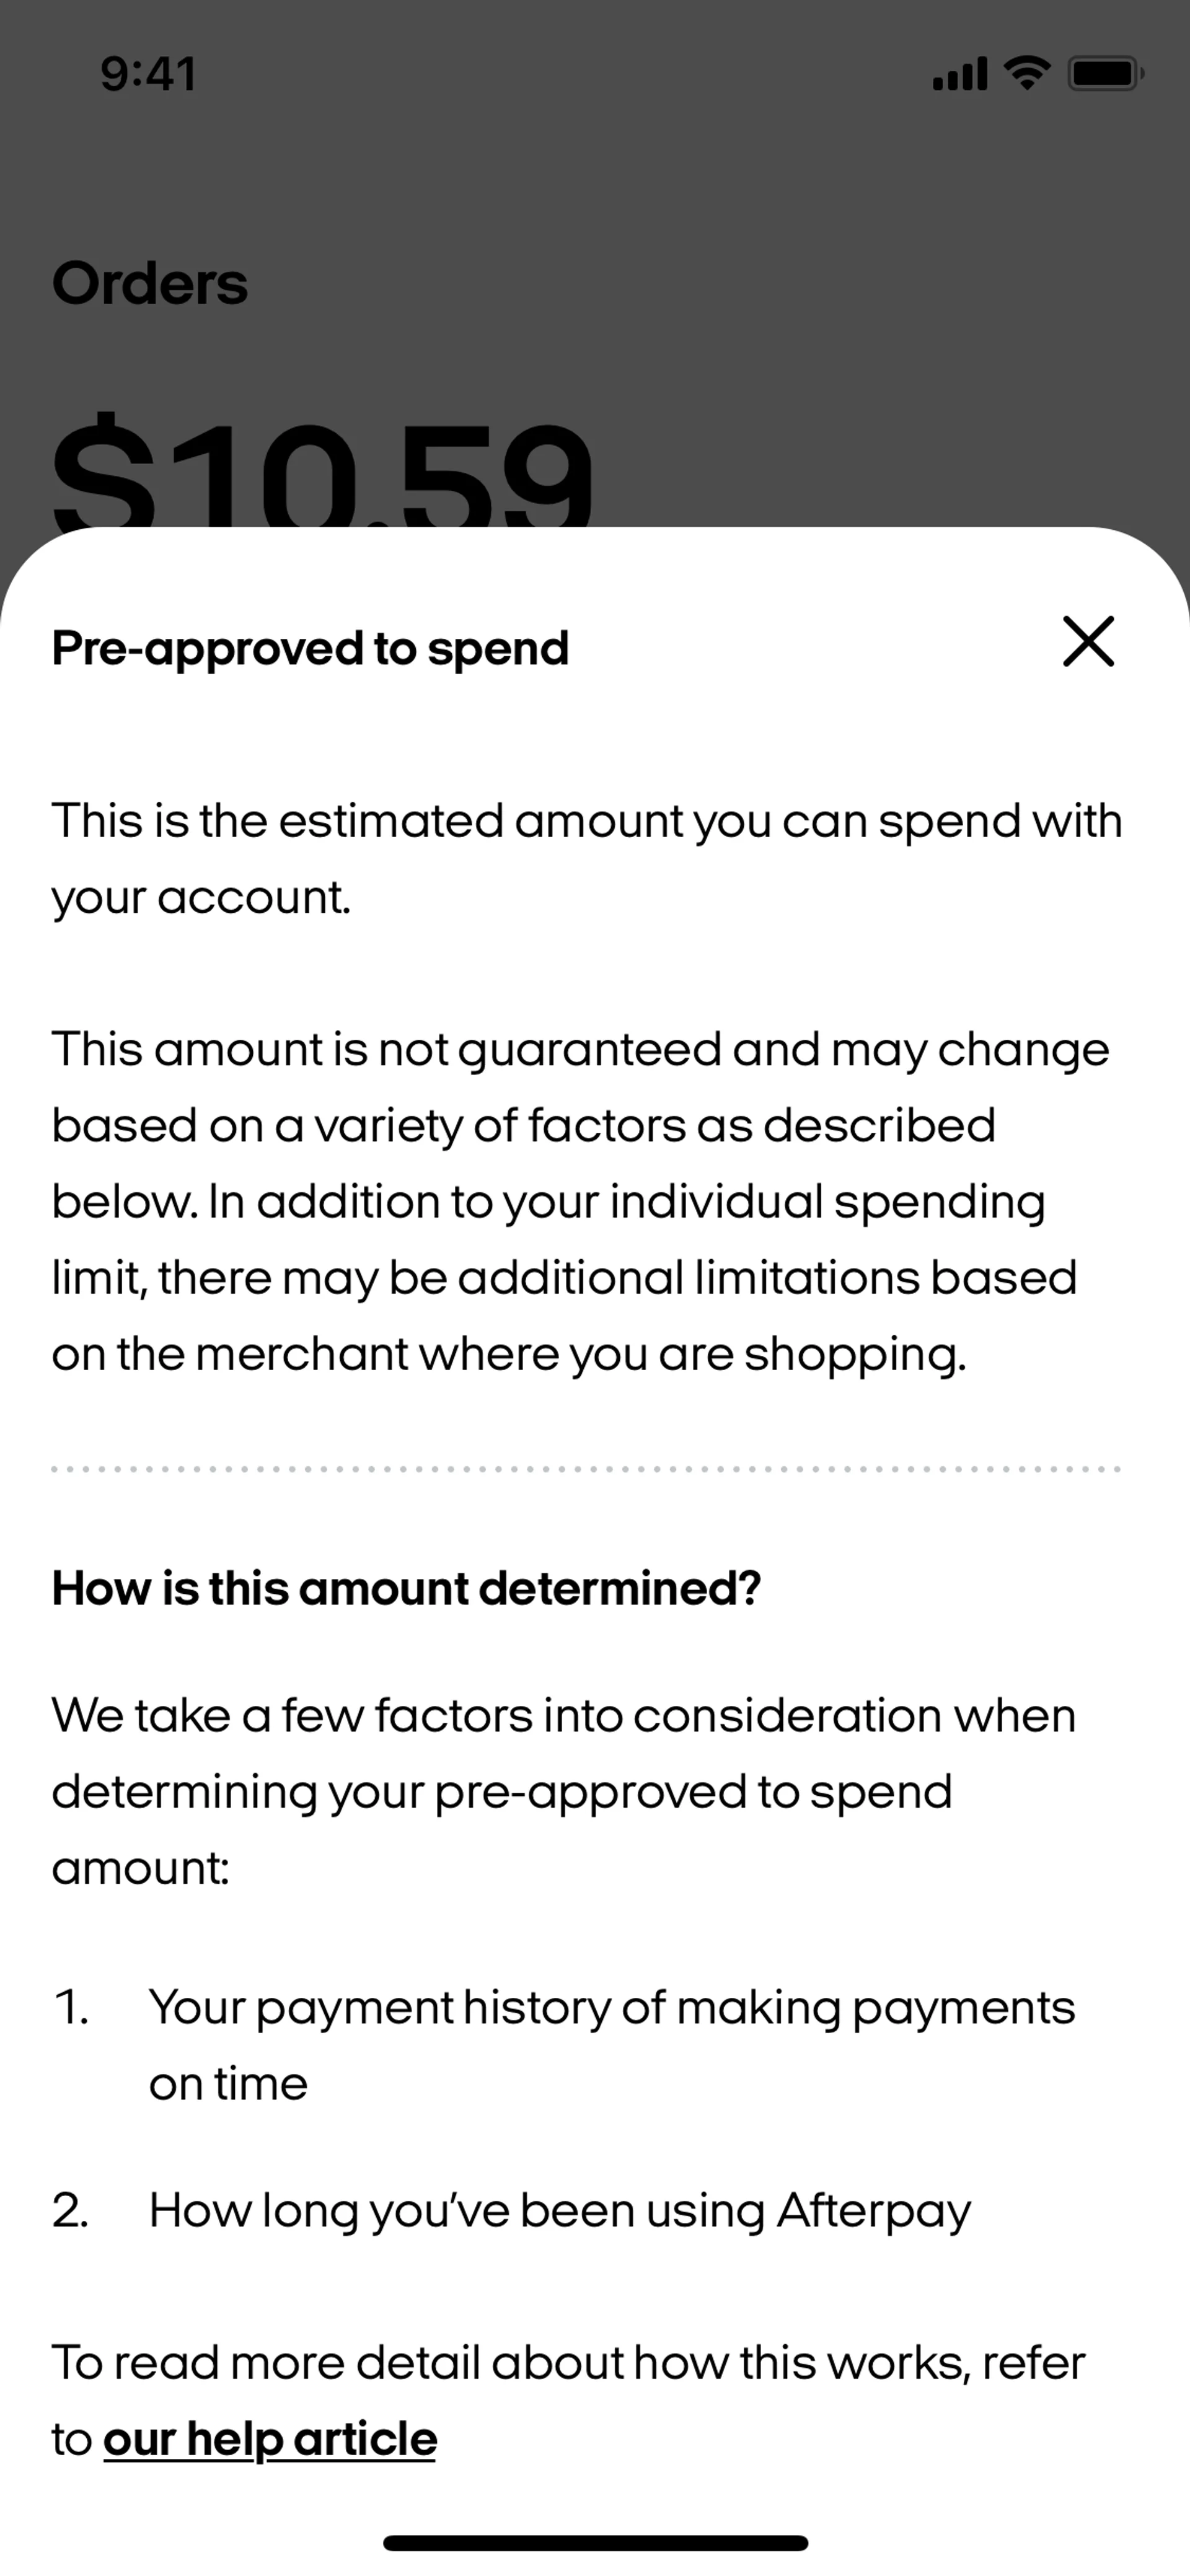Tap 'How is this amount determined?' heading
This screenshot has height=2576, width=1190.
406,1588
